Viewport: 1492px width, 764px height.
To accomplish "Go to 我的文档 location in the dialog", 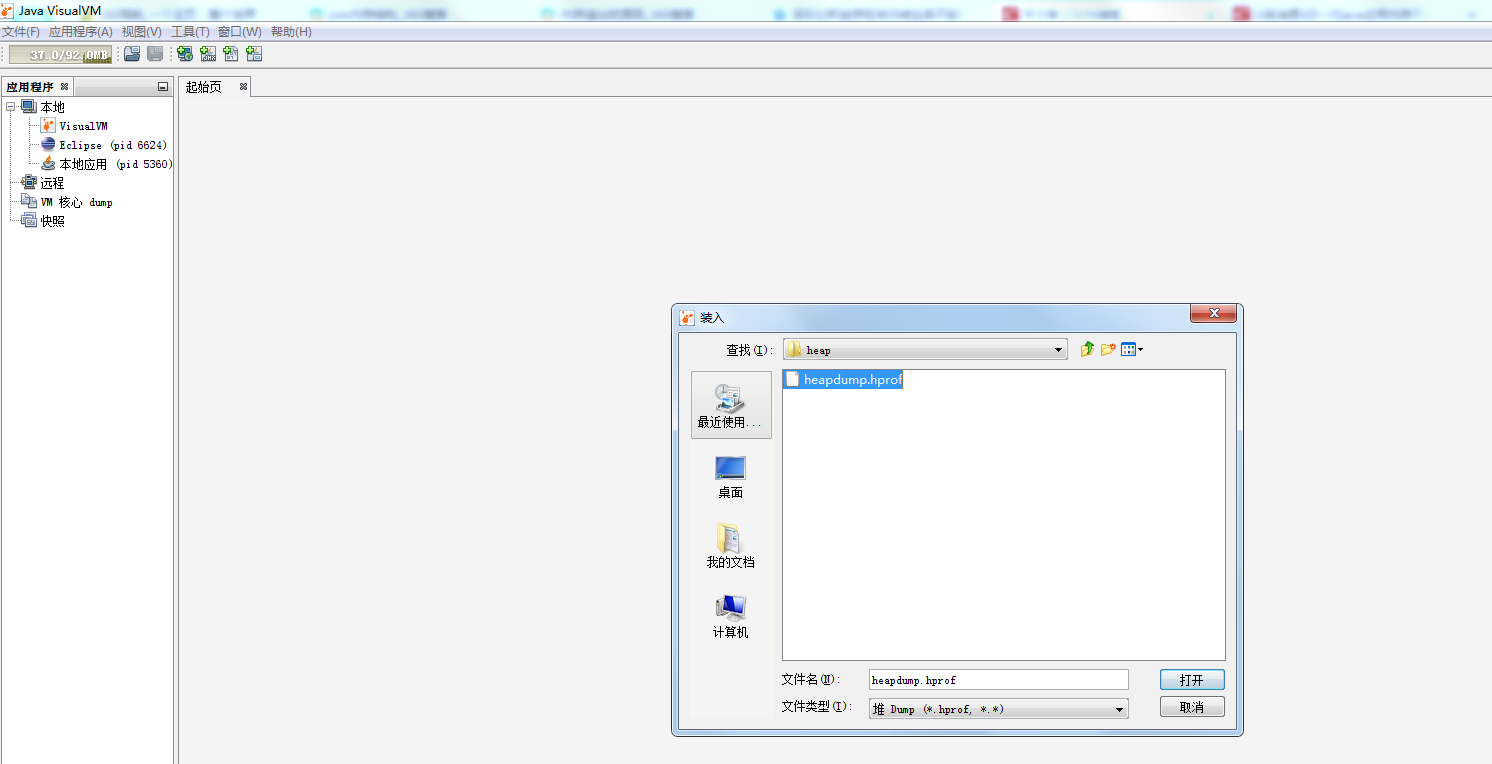I will (730, 546).
